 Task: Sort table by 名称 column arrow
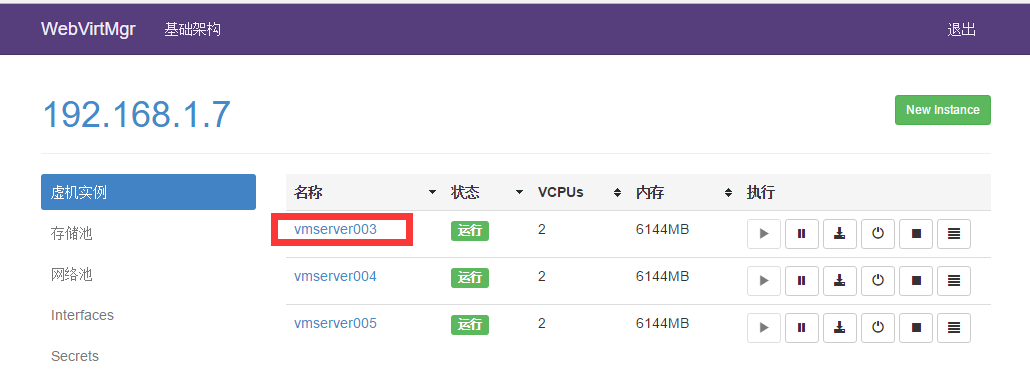tap(432, 193)
